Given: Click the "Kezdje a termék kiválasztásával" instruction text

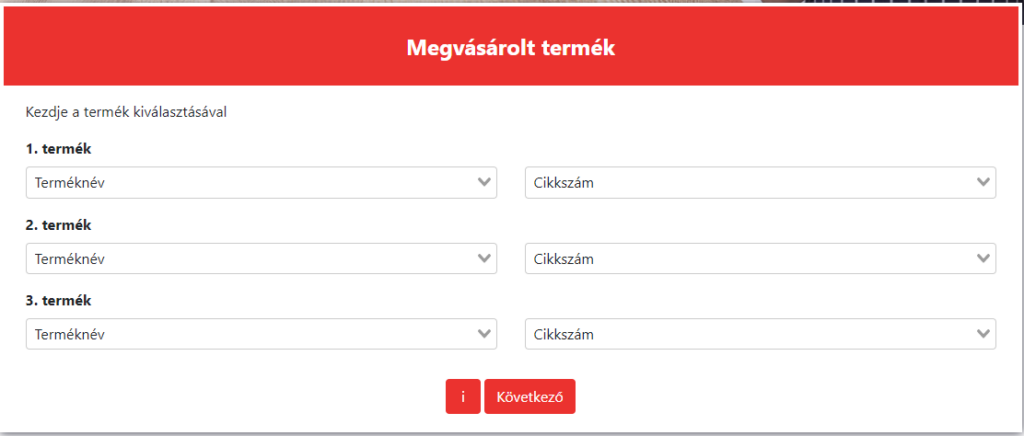Looking at the screenshot, I should point(126,112).
